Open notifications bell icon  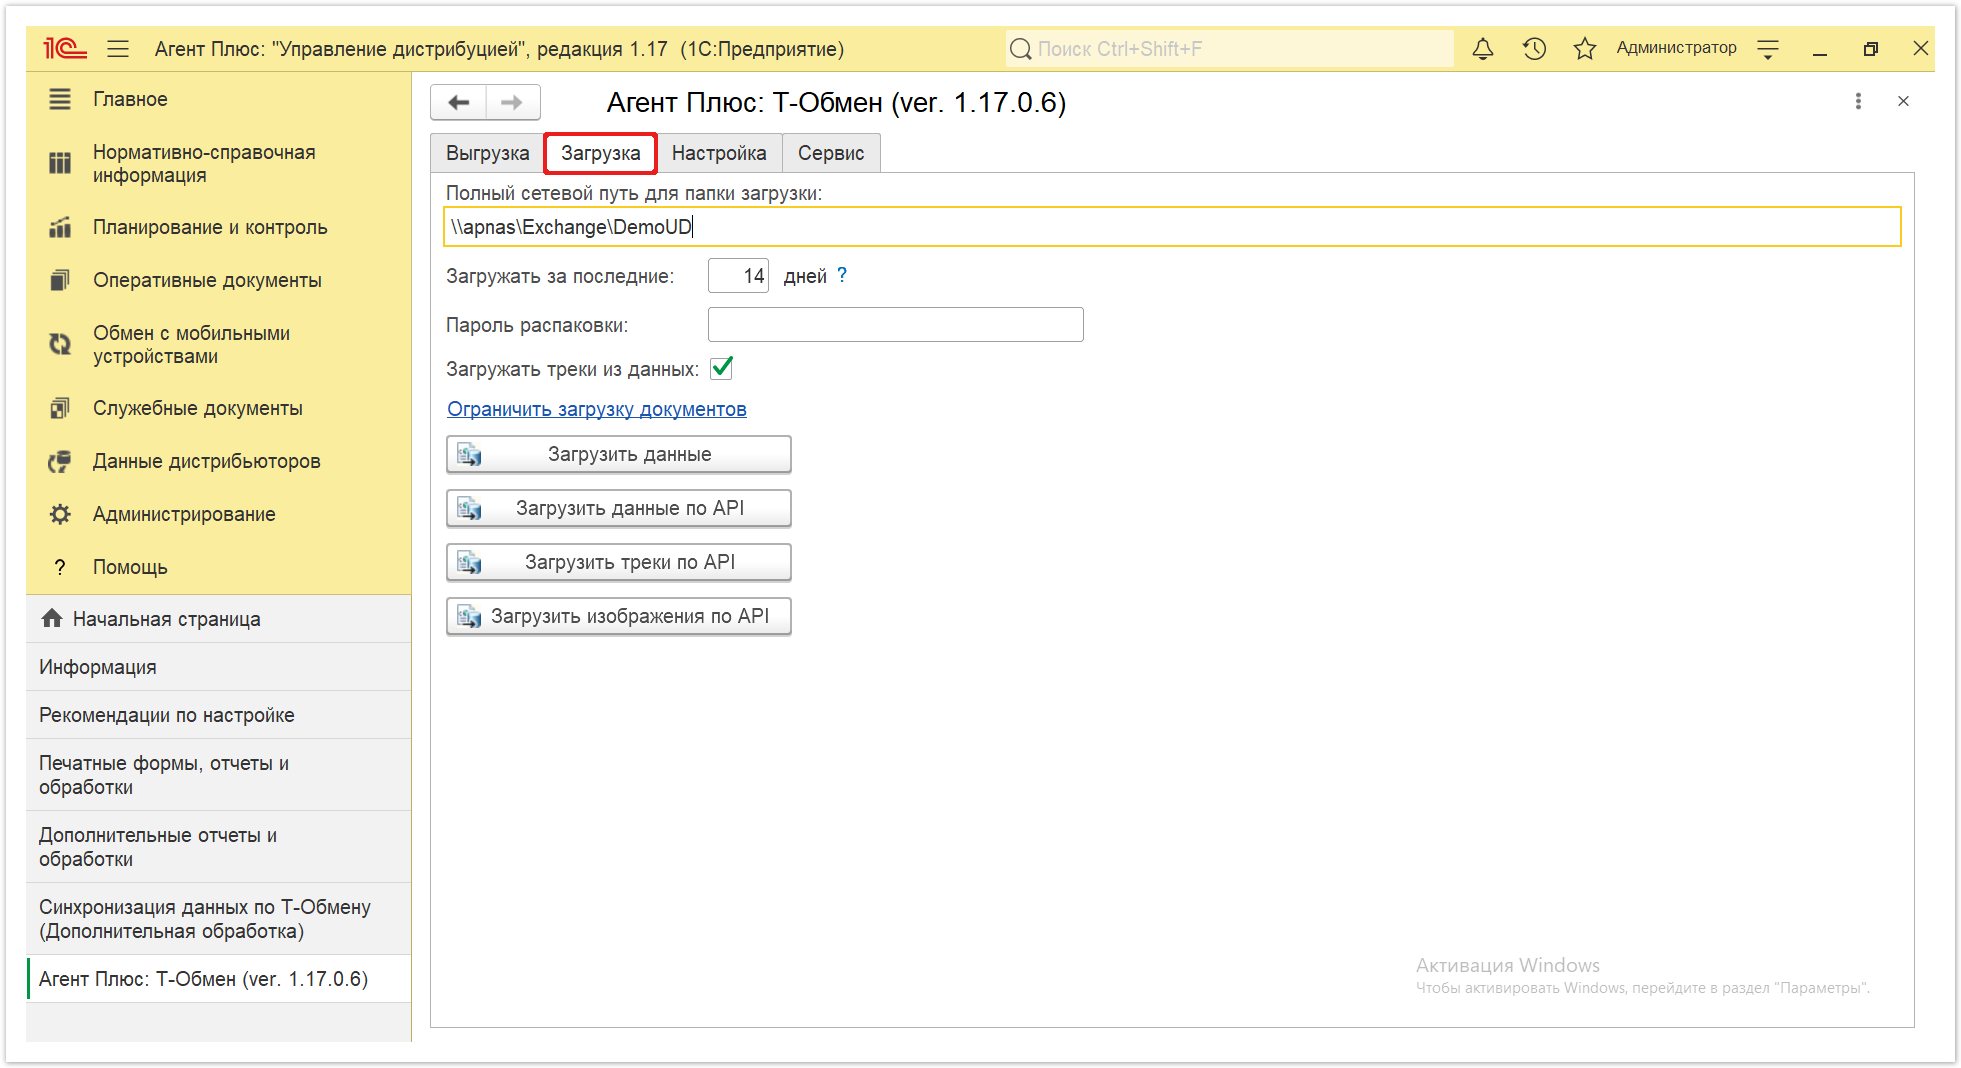click(1483, 48)
